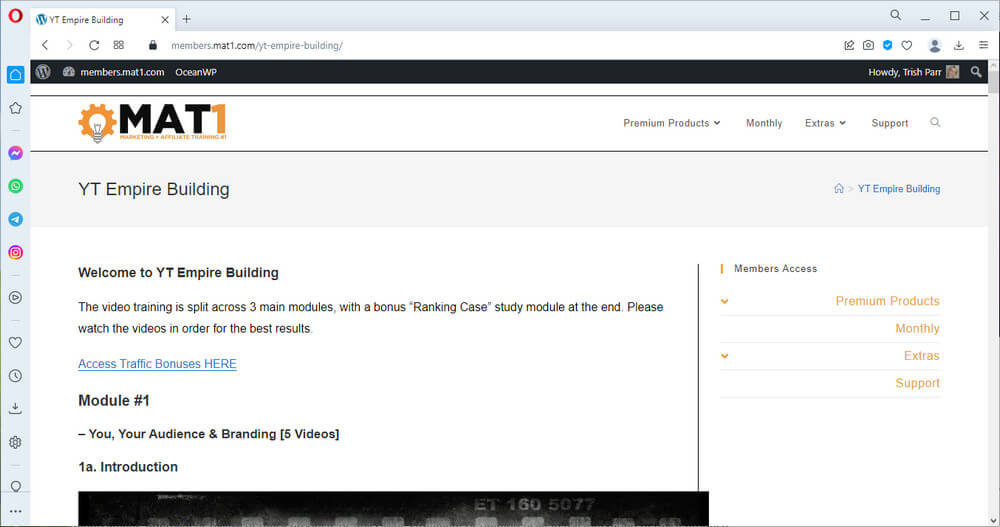Play the 1a. Introduction video thumbnail
Viewport: 1000px width, 527px height.
pos(393,508)
